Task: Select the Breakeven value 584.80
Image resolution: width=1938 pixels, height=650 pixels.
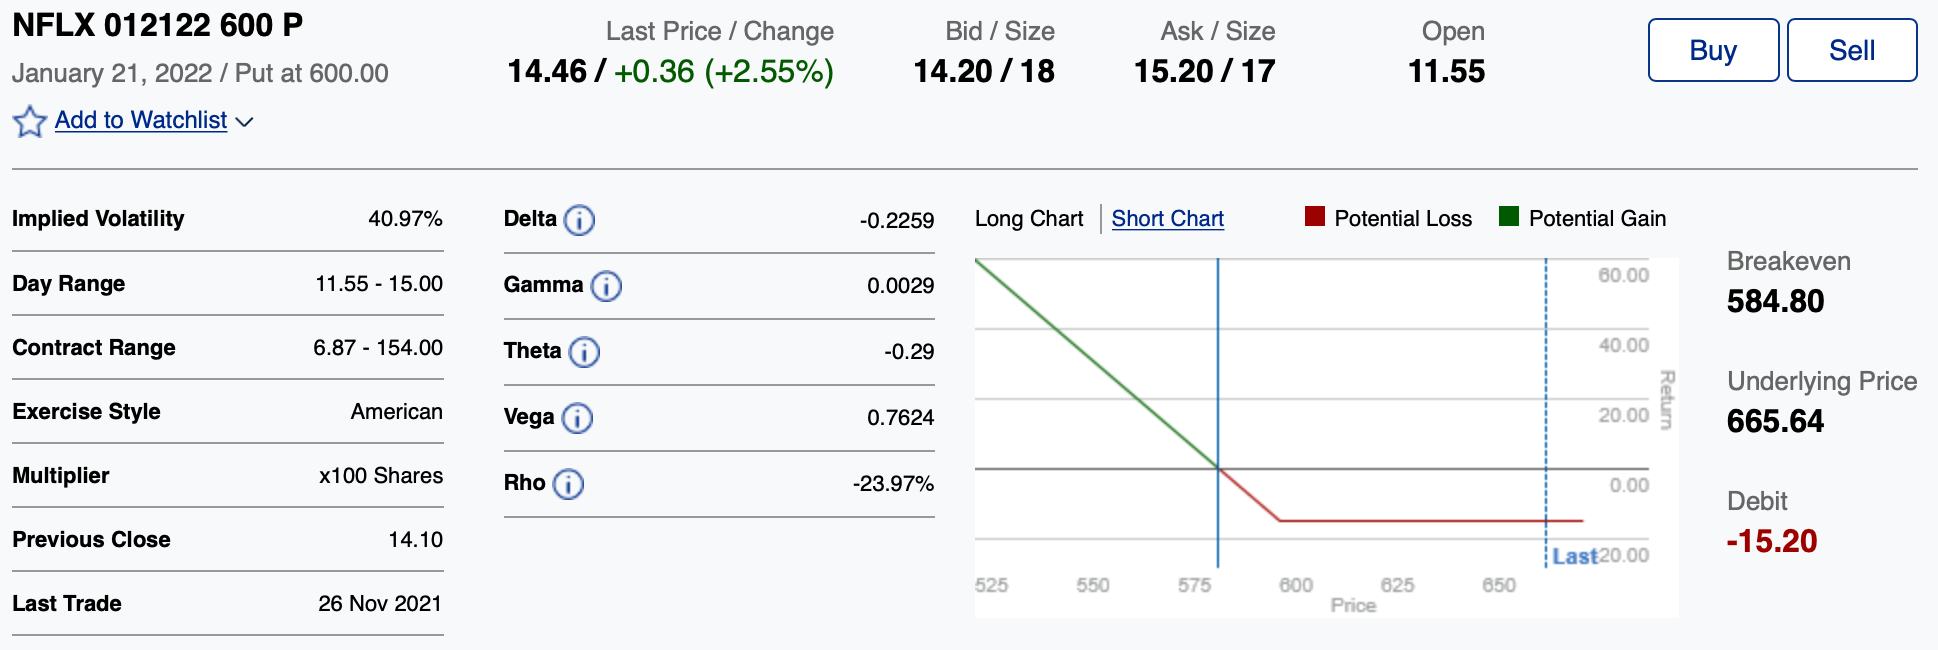Action: [1775, 301]
